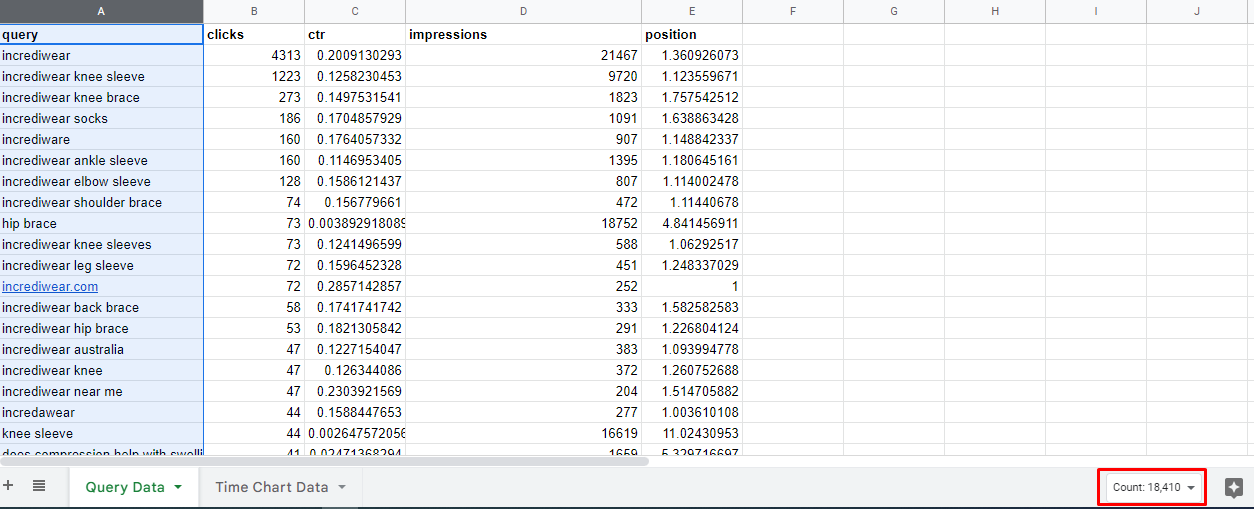Select the 'incrediwear hip brace' cell
Viewport: 1254px width, 509px height.
102,328
